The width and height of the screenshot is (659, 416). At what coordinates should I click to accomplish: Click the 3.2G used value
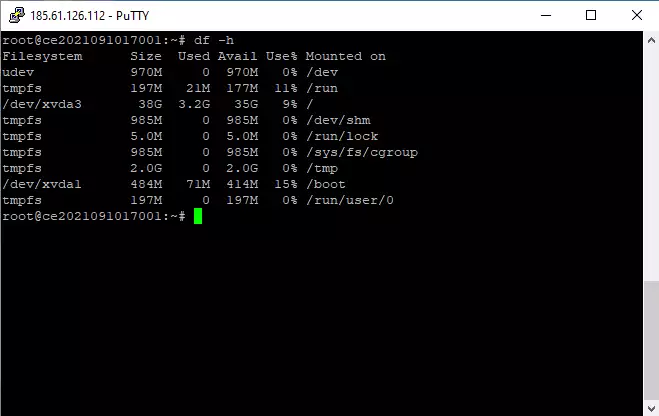point(194,104)
